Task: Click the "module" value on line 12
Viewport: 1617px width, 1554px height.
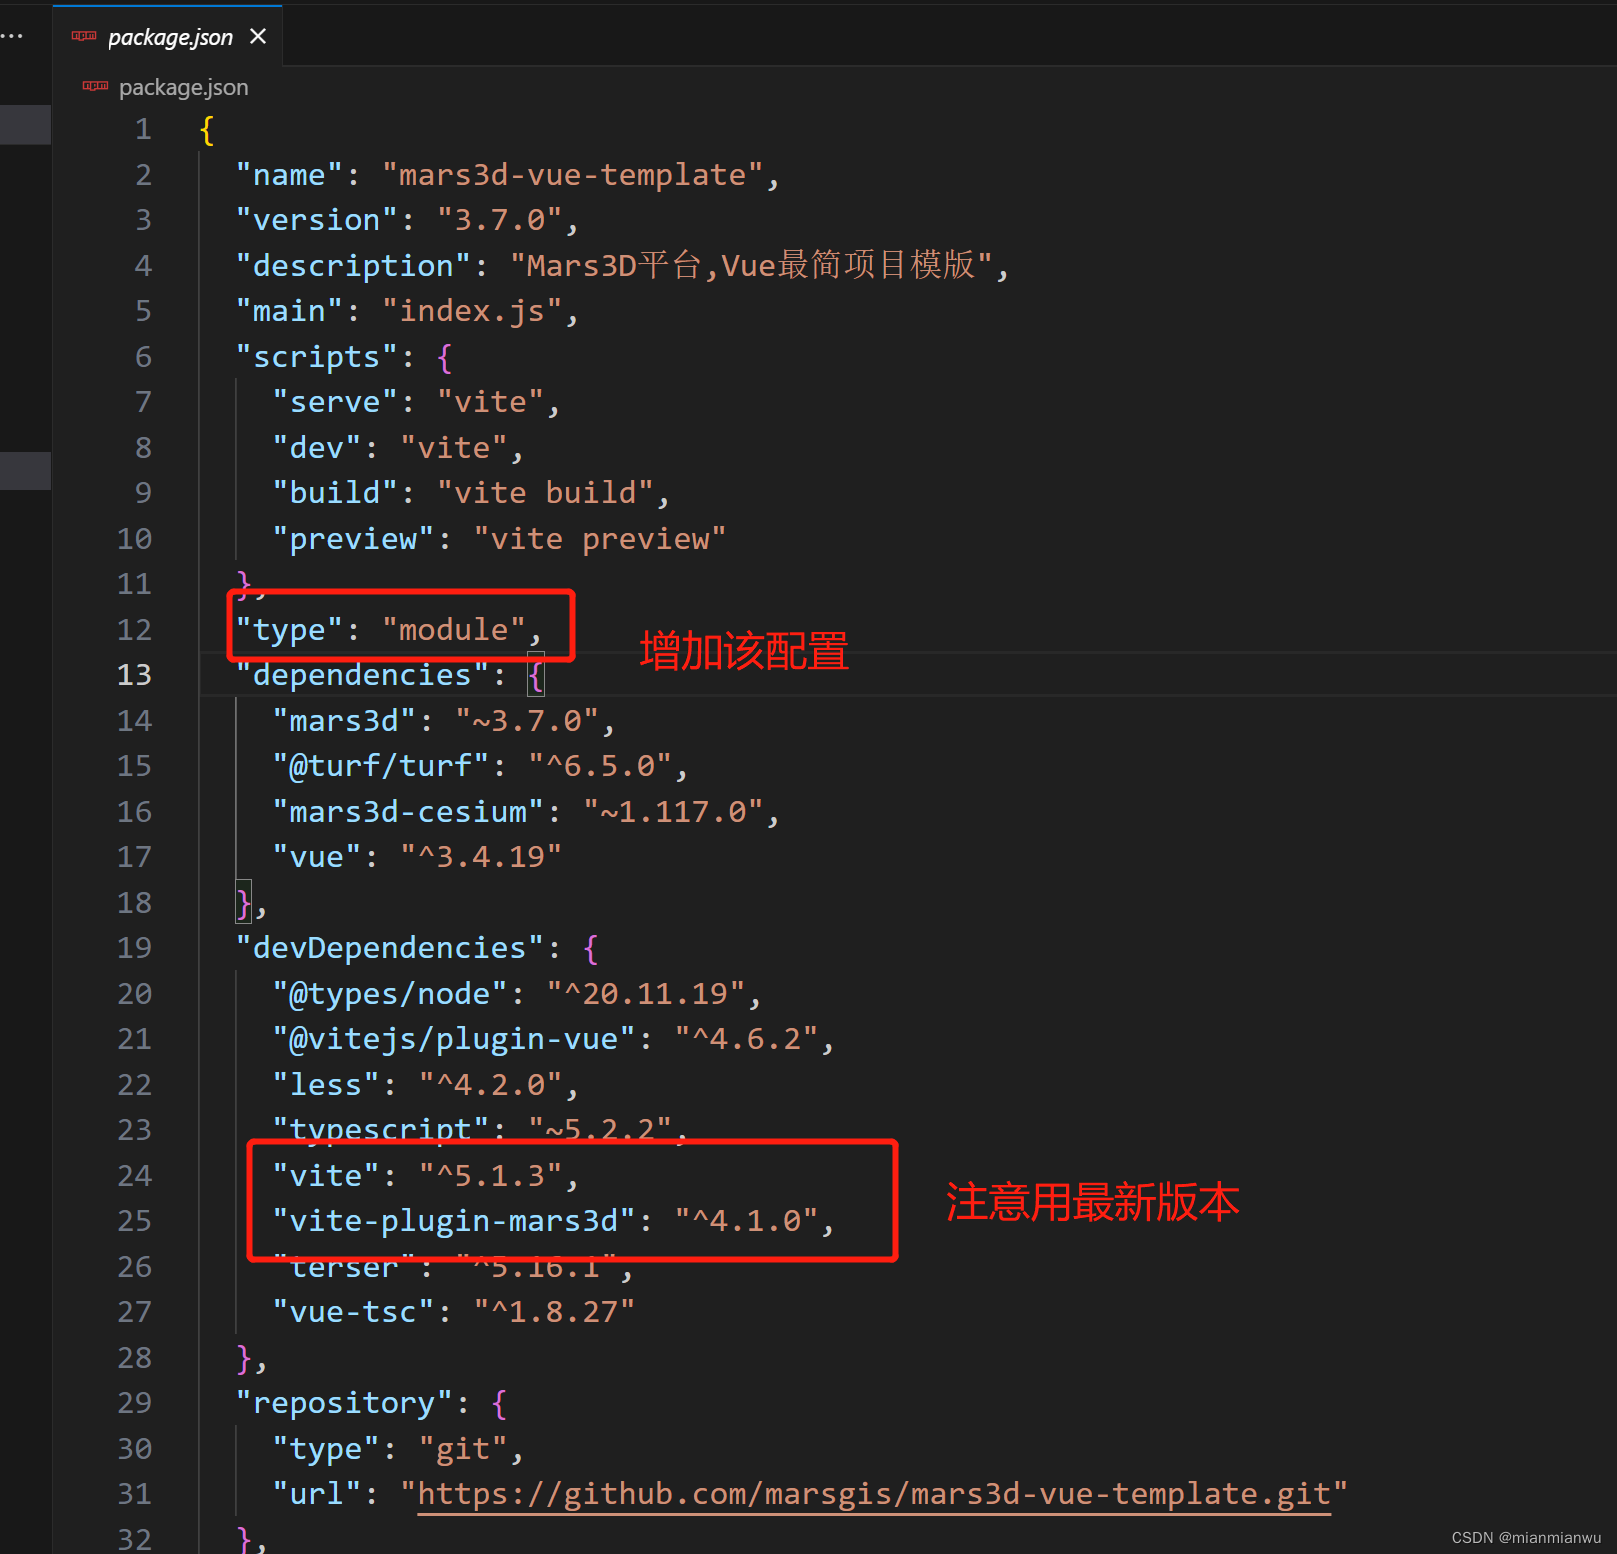Action: tap(454, 630)
